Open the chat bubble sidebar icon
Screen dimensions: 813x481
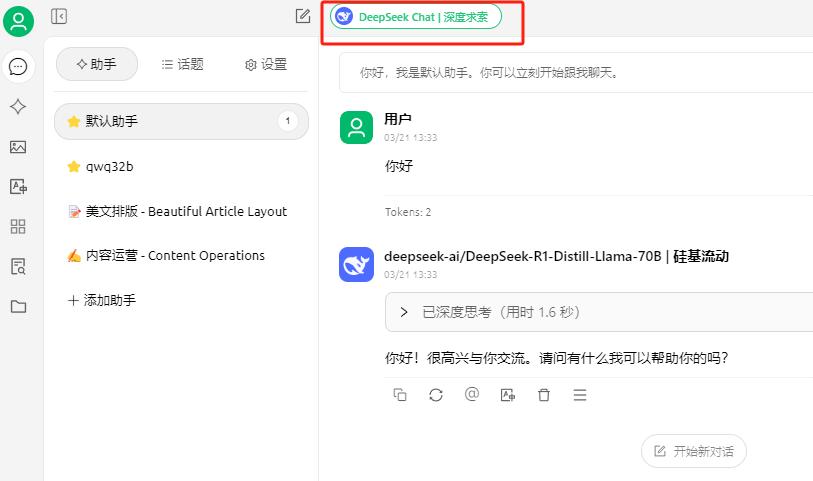[x=18, y=67]
